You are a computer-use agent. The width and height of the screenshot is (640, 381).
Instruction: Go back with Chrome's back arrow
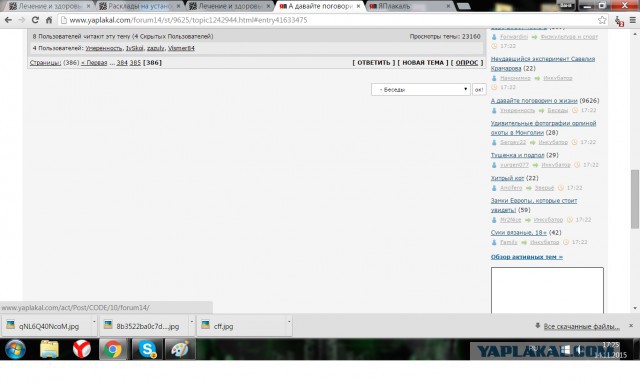(8, 20)
